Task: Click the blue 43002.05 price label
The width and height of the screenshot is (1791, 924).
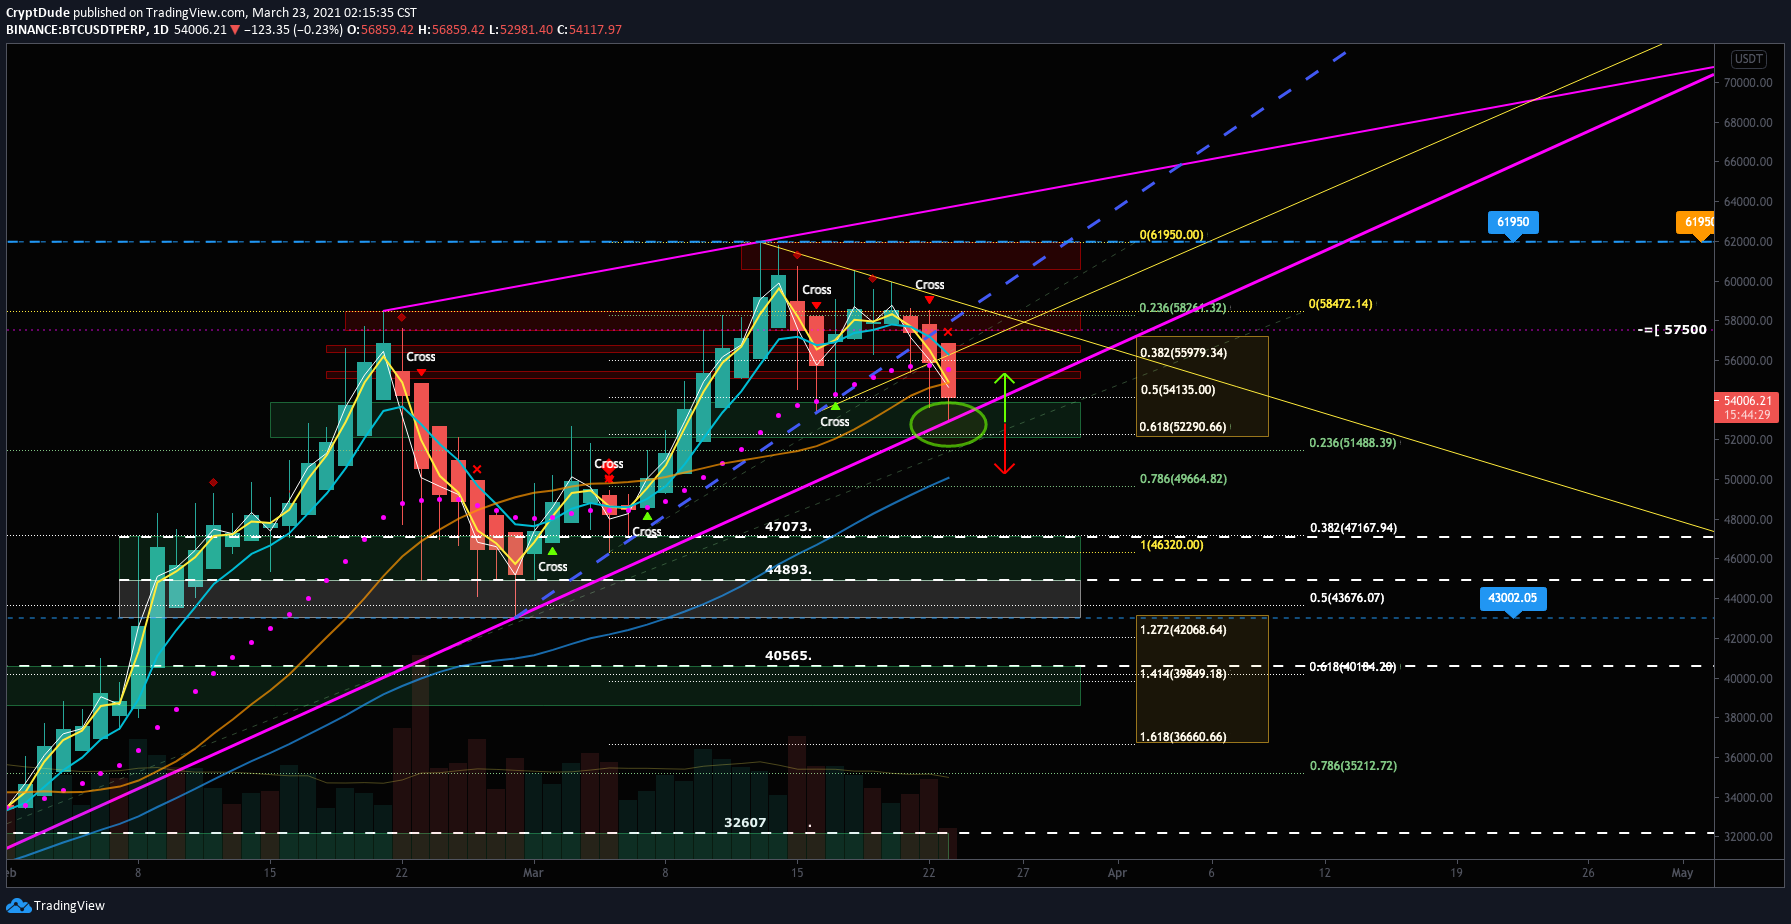Action: [x=1512, y=598]
